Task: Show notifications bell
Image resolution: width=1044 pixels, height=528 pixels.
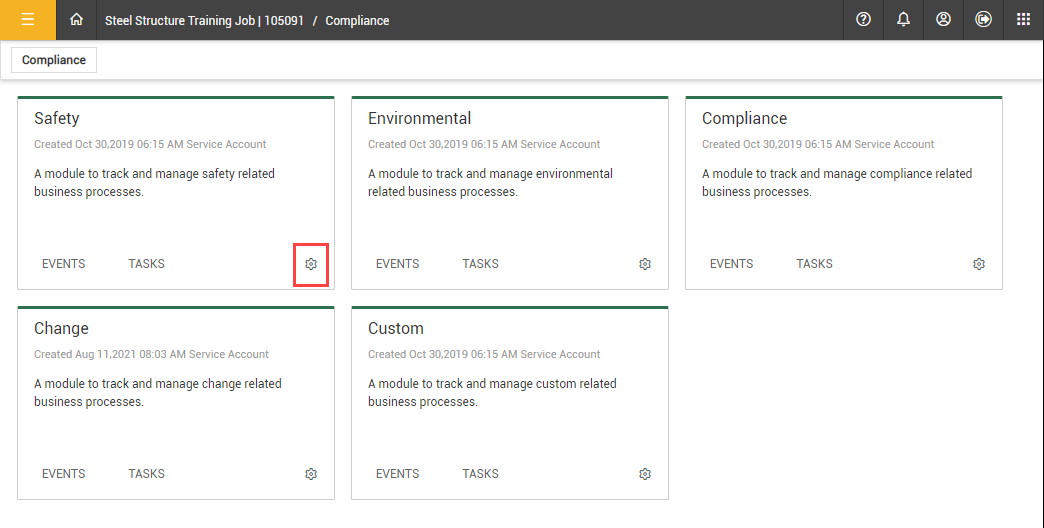Action: (904, 20)
